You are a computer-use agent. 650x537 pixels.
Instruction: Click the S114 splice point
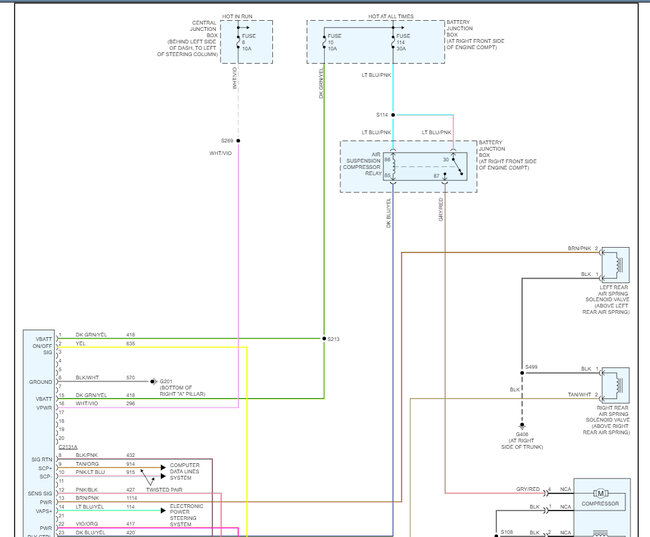(x=393, y=115)
